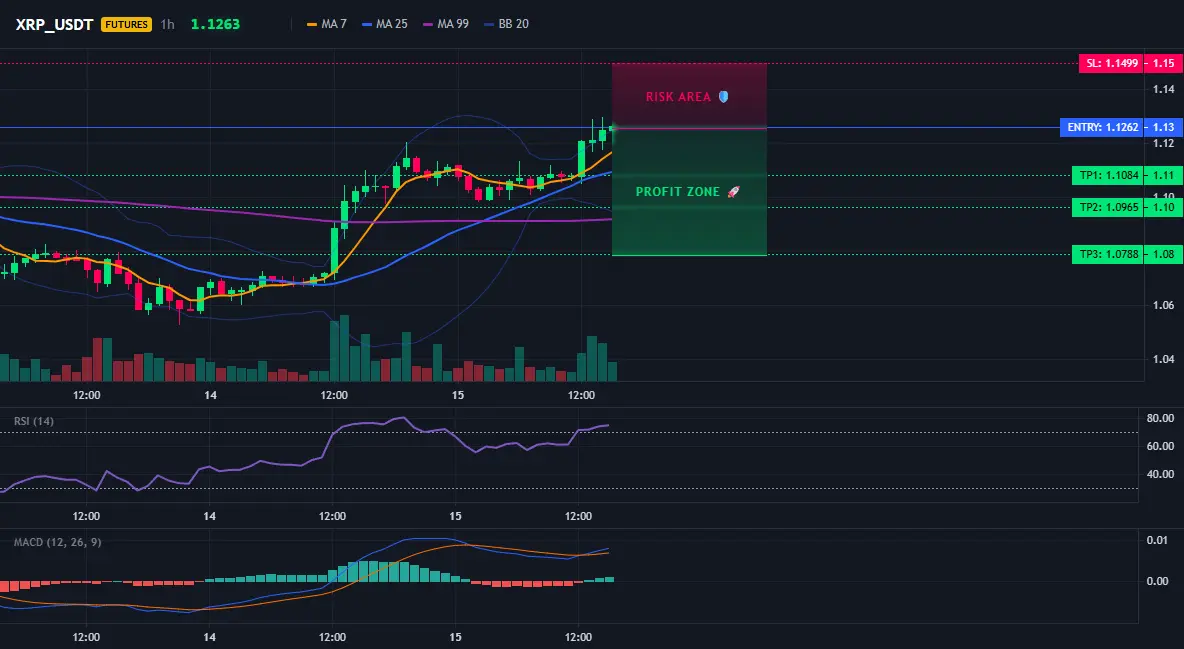Click the 60.00 RSI axis value
This screenshot has height=649, width=1184.
pyautogui.click(x=1160, y=446)
